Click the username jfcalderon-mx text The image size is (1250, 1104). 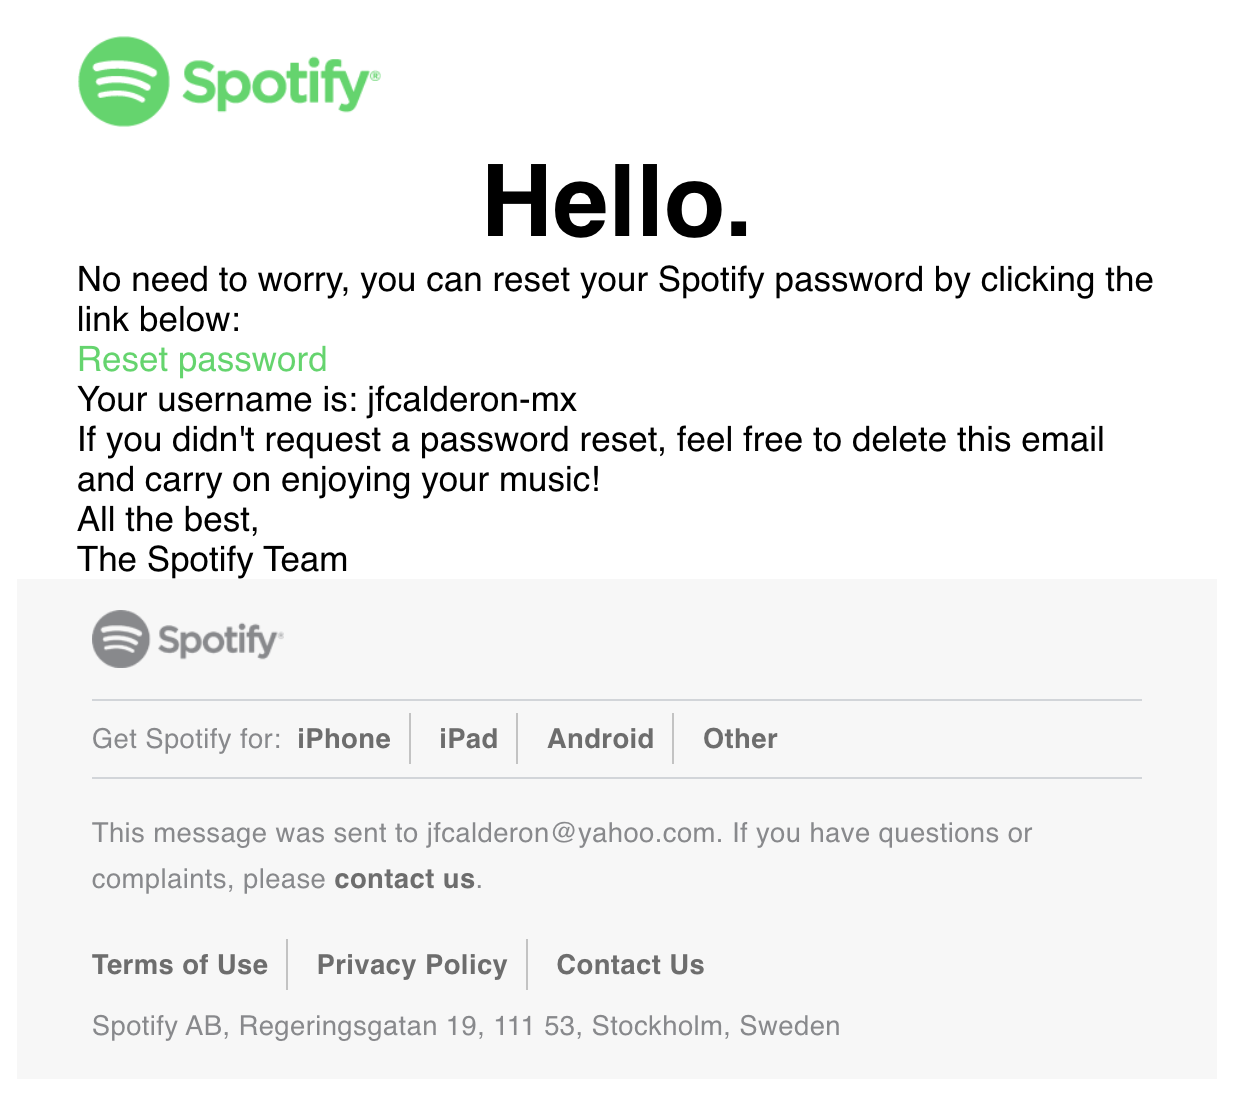coord(472,400)
